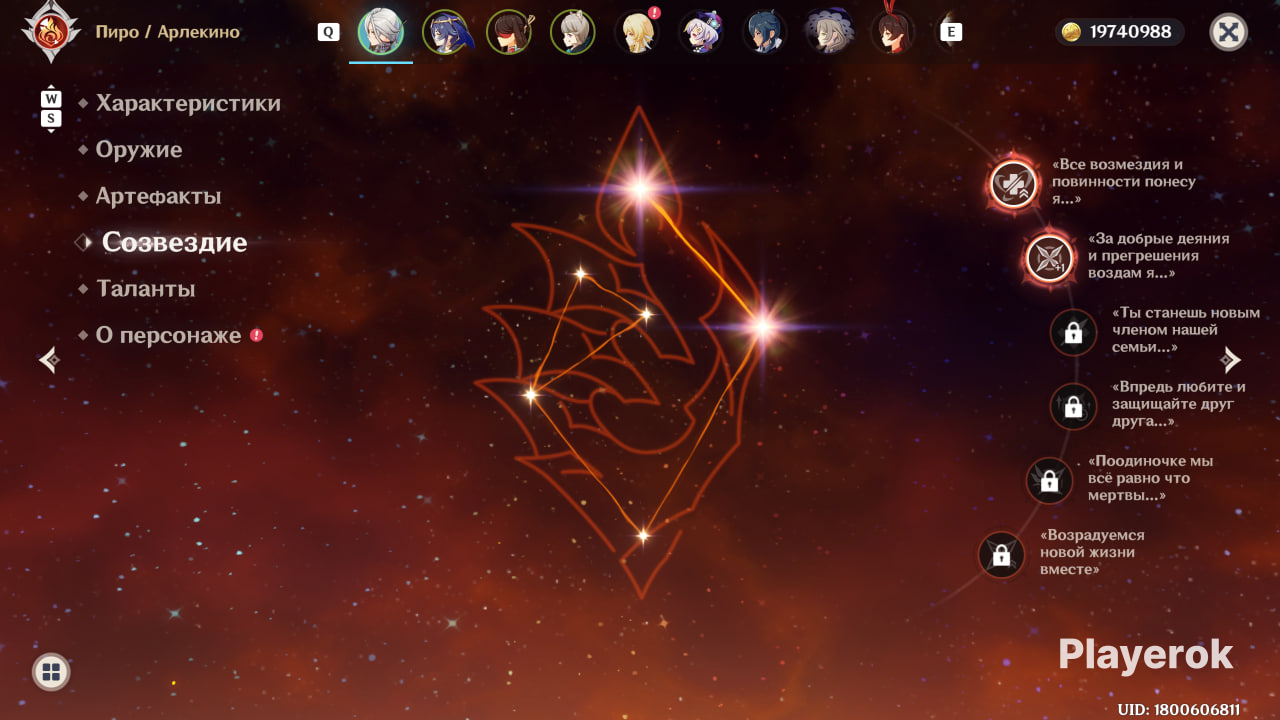The width and height of the screenshot is (1280, 720).
Task: Click the lowest star of the constellation
Action: click(643, 535)
